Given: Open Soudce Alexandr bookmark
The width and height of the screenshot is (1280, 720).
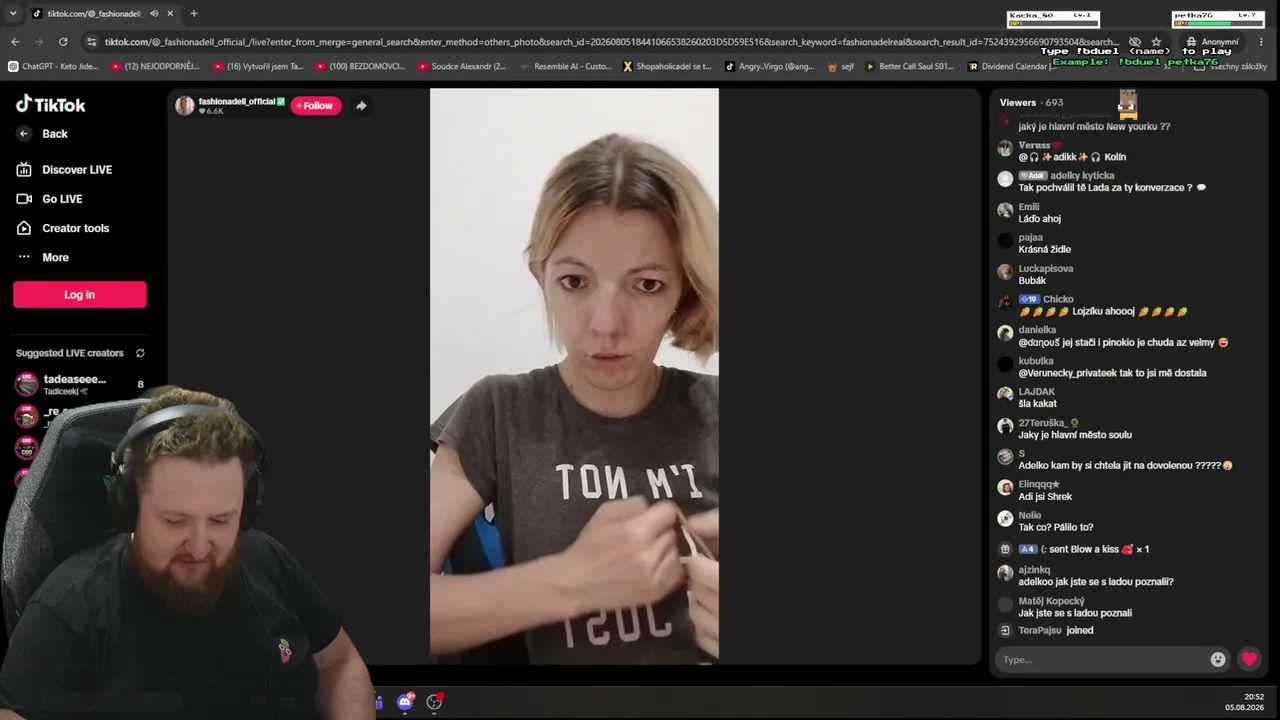Looking at the screenshot, I should tap(462, 67).
